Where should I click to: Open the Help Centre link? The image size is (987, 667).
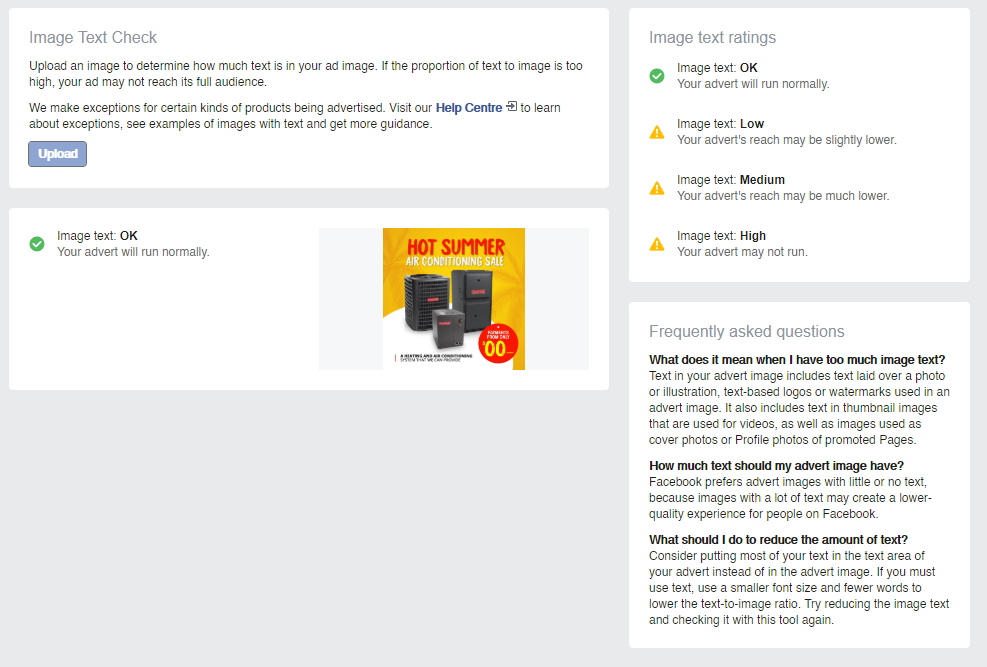click(x=469, y=108)
